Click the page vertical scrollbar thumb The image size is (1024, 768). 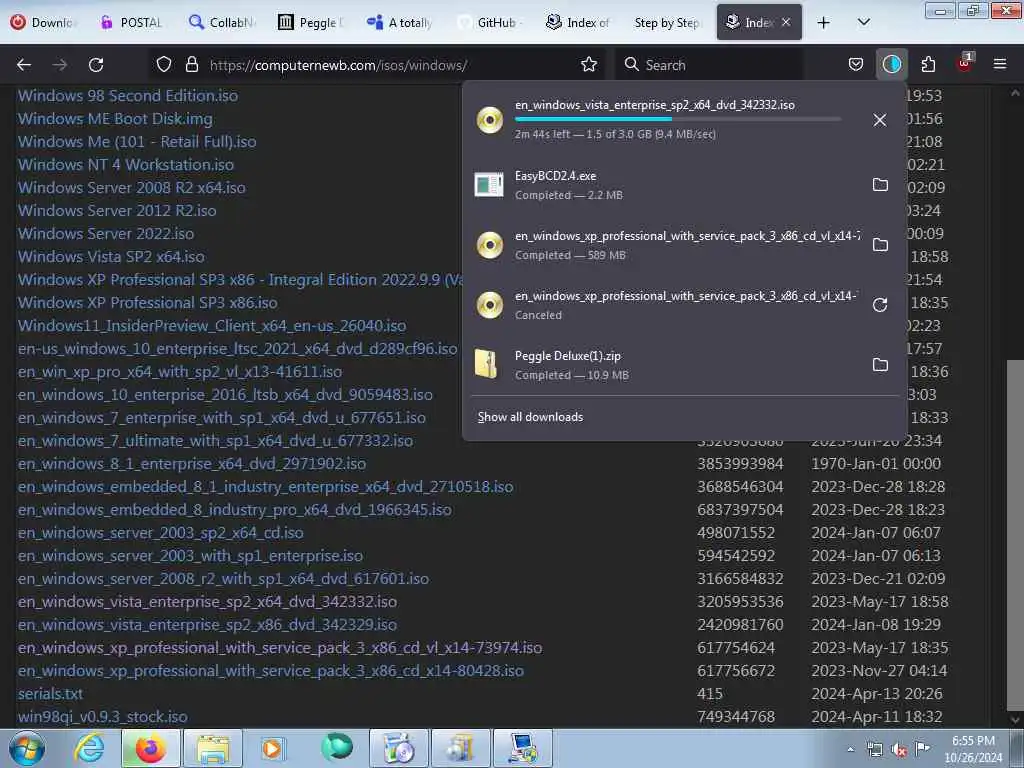coord(1015,535)
